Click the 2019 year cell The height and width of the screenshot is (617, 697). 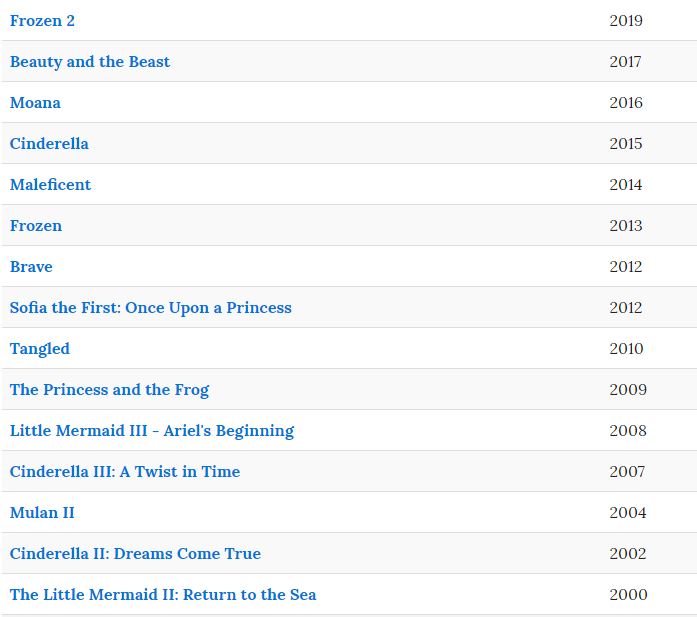pos(626,21)
